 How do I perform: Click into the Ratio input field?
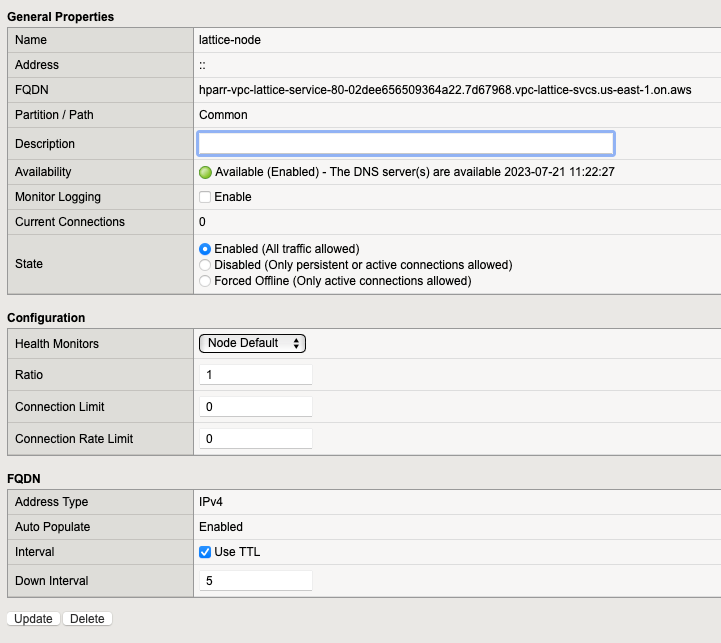pyautogui.click(x=256, y=375)
